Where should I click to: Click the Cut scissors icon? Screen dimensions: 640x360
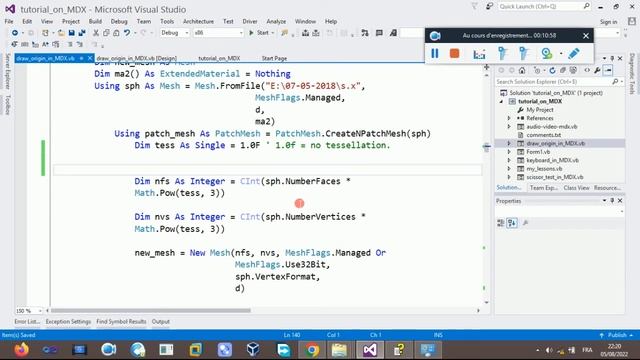coord(96,33)
